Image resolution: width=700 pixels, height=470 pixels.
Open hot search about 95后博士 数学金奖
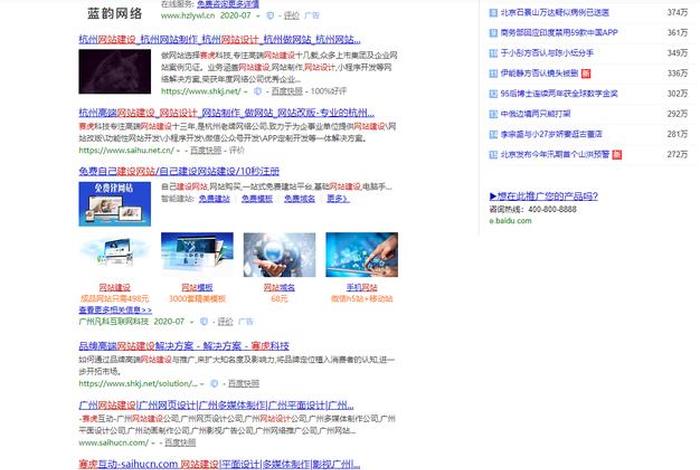[x=559, y=94]
